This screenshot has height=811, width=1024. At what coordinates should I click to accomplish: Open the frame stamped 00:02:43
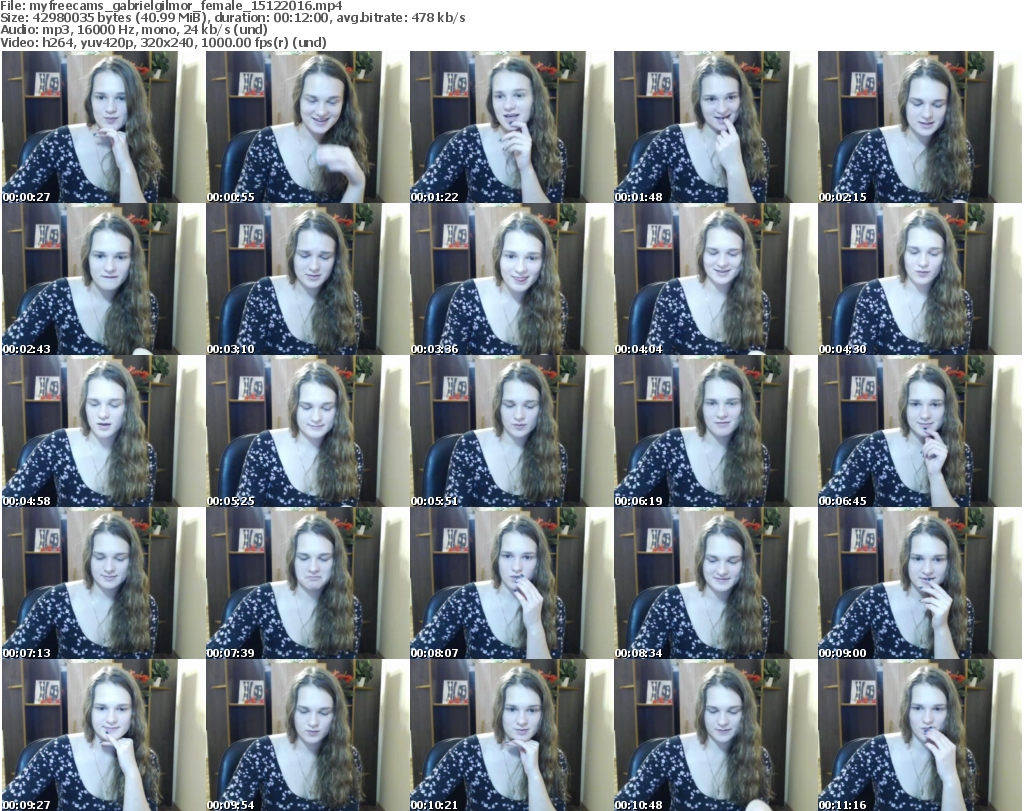click(104, 279)
